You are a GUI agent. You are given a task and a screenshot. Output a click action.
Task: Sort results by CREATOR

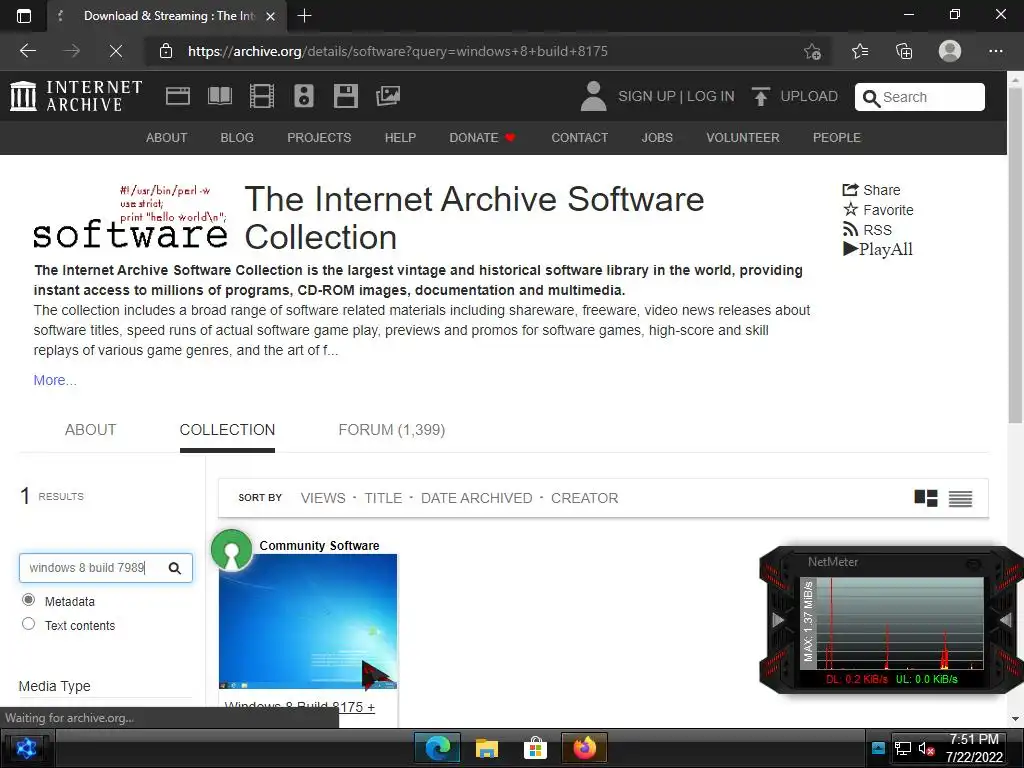(x=584, y=498)
